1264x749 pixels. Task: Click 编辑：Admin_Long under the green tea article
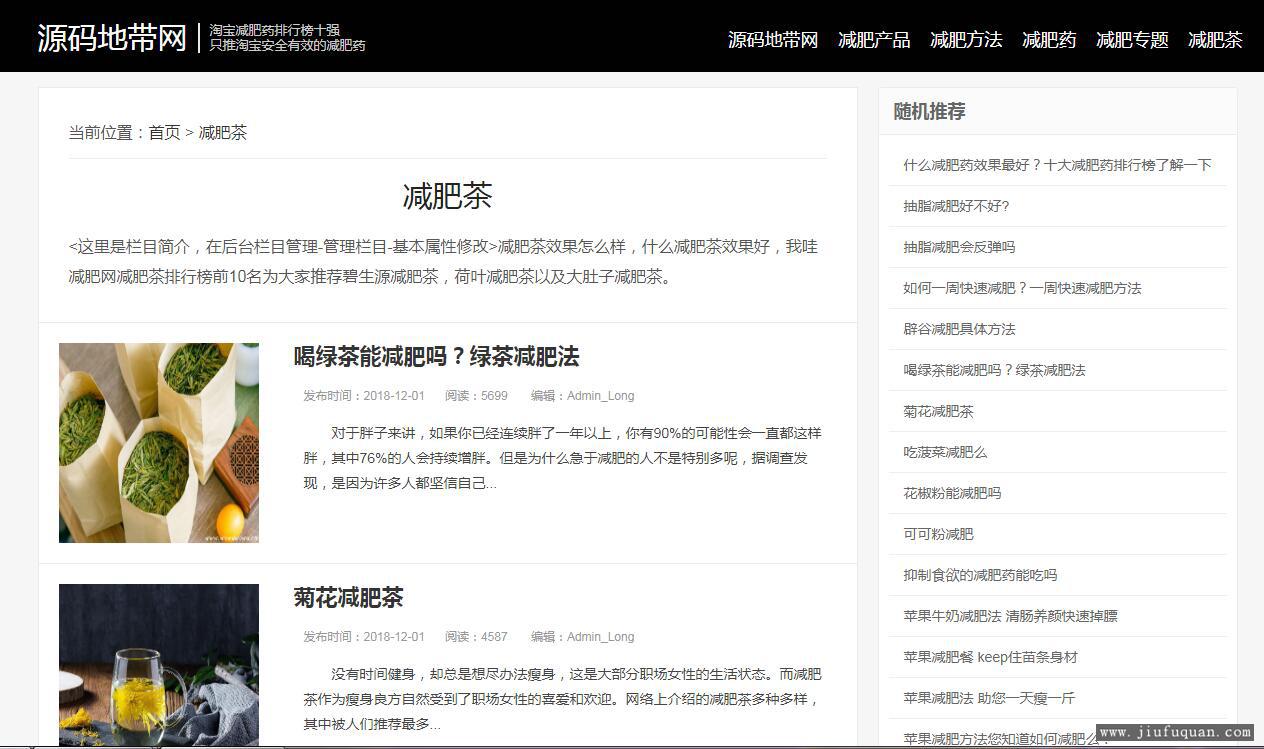point(582,396)
